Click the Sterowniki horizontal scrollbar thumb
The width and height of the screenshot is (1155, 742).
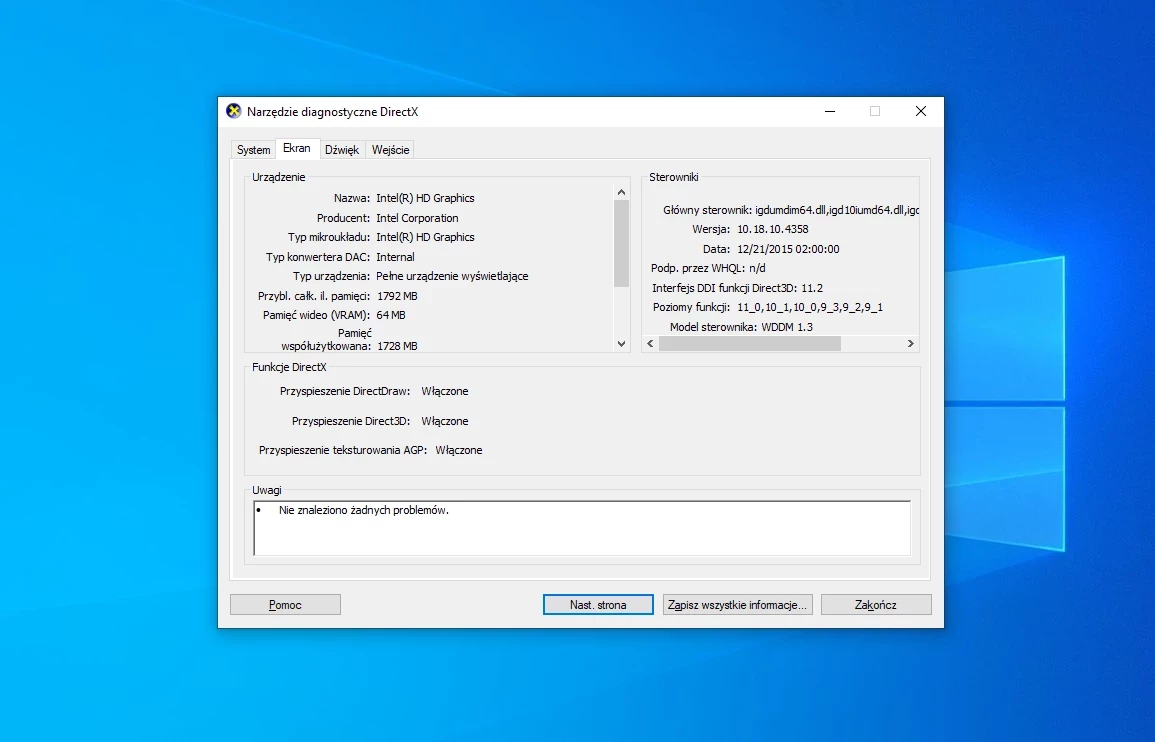point(750,343)
